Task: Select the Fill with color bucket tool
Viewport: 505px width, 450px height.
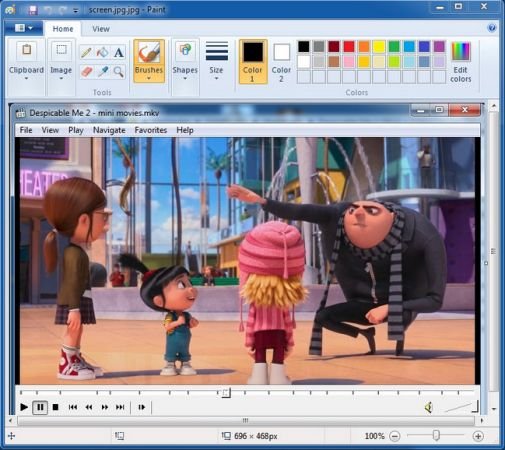Action: coord(103,53)
